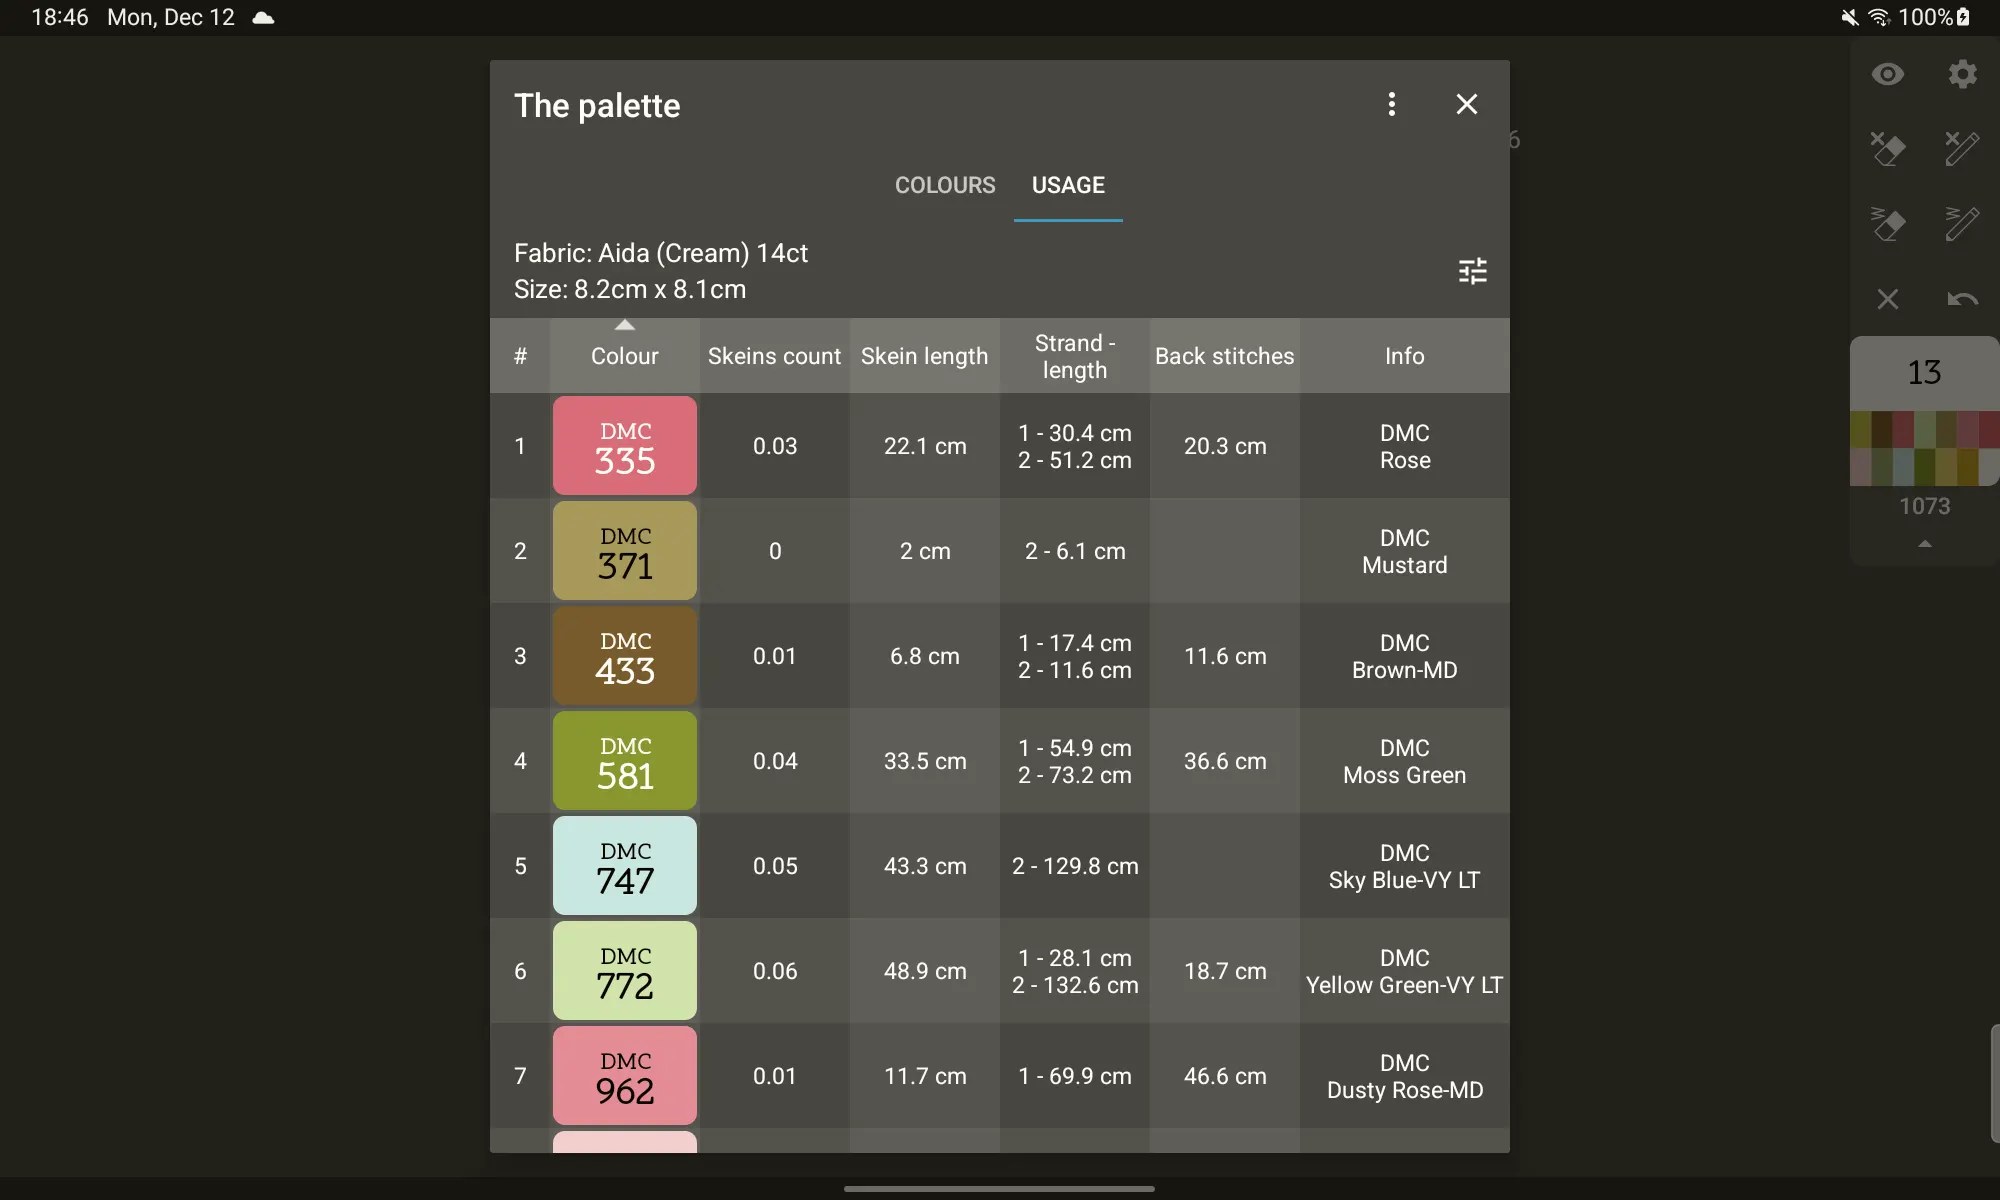
Task: Open fabric size adjustment settings
Action: click(1473, 271)
